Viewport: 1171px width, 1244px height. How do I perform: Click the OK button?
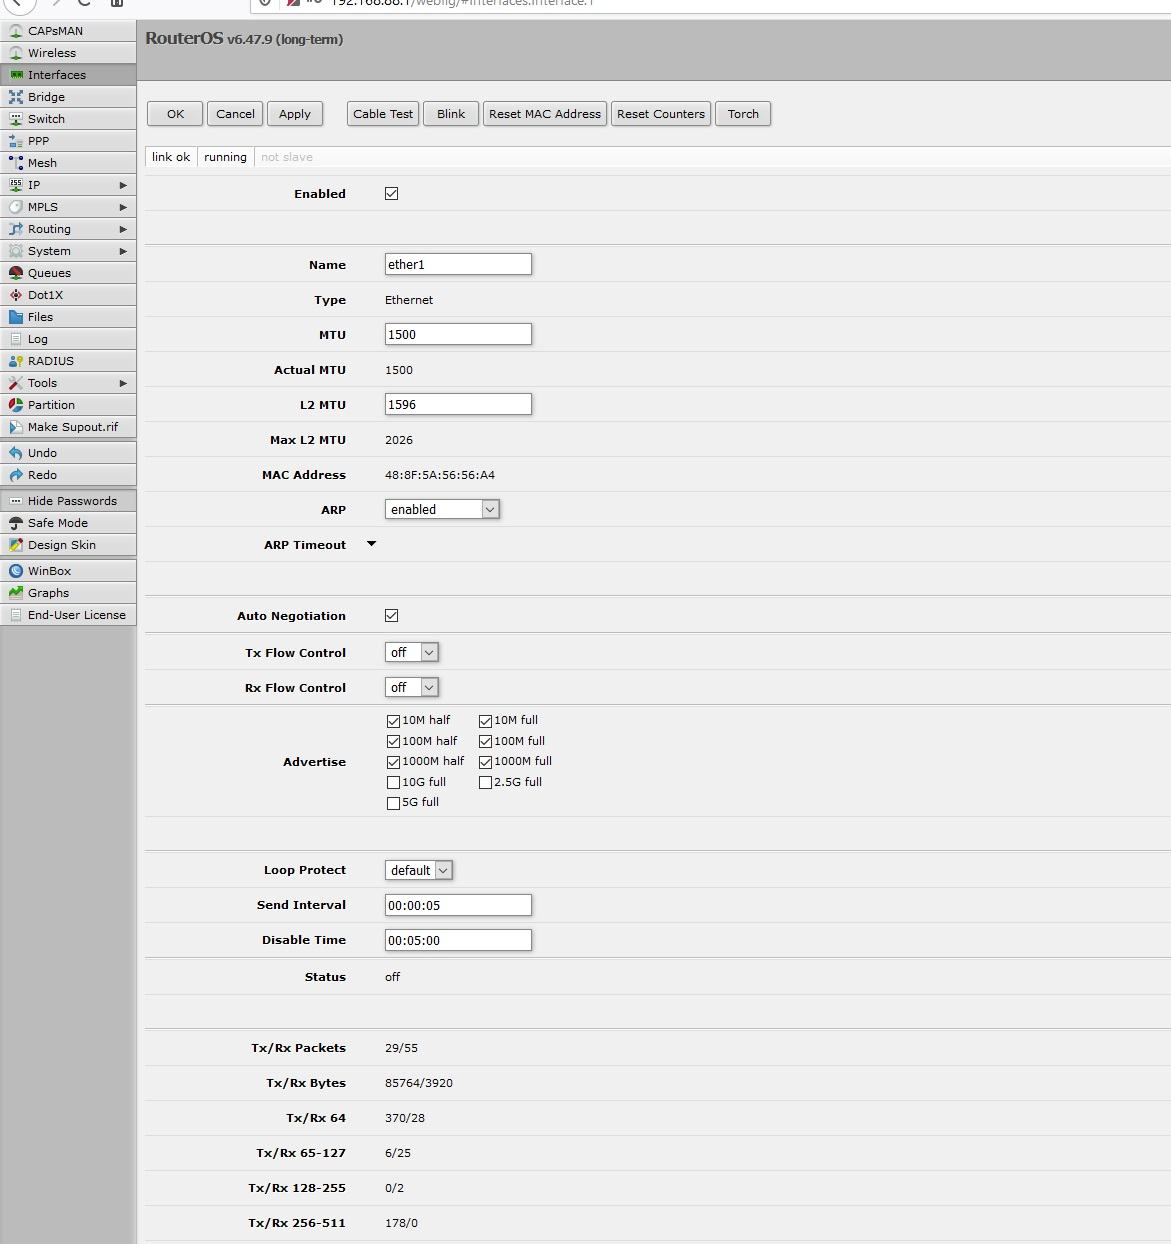(175, 114)
